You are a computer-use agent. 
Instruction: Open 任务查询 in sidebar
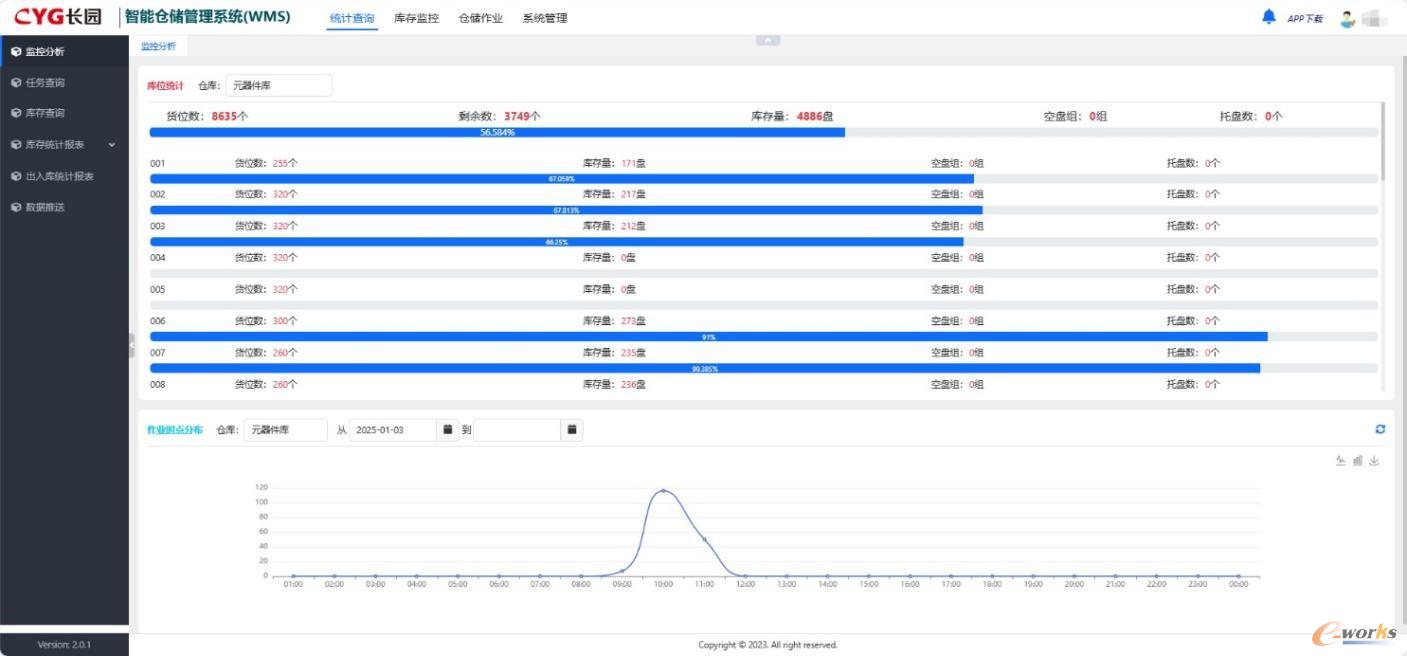click(64, 83)
